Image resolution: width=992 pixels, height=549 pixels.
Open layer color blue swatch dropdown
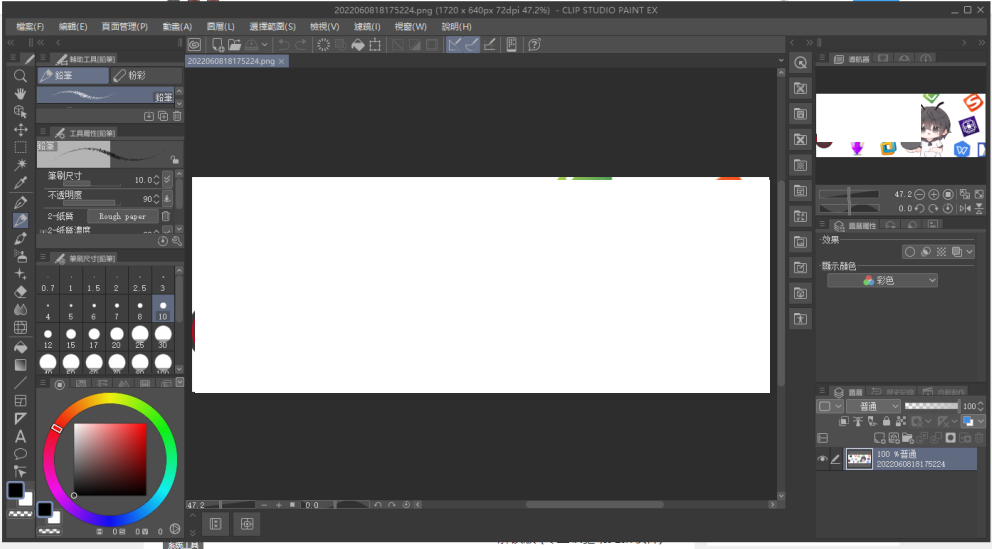[x=972, y=422]
